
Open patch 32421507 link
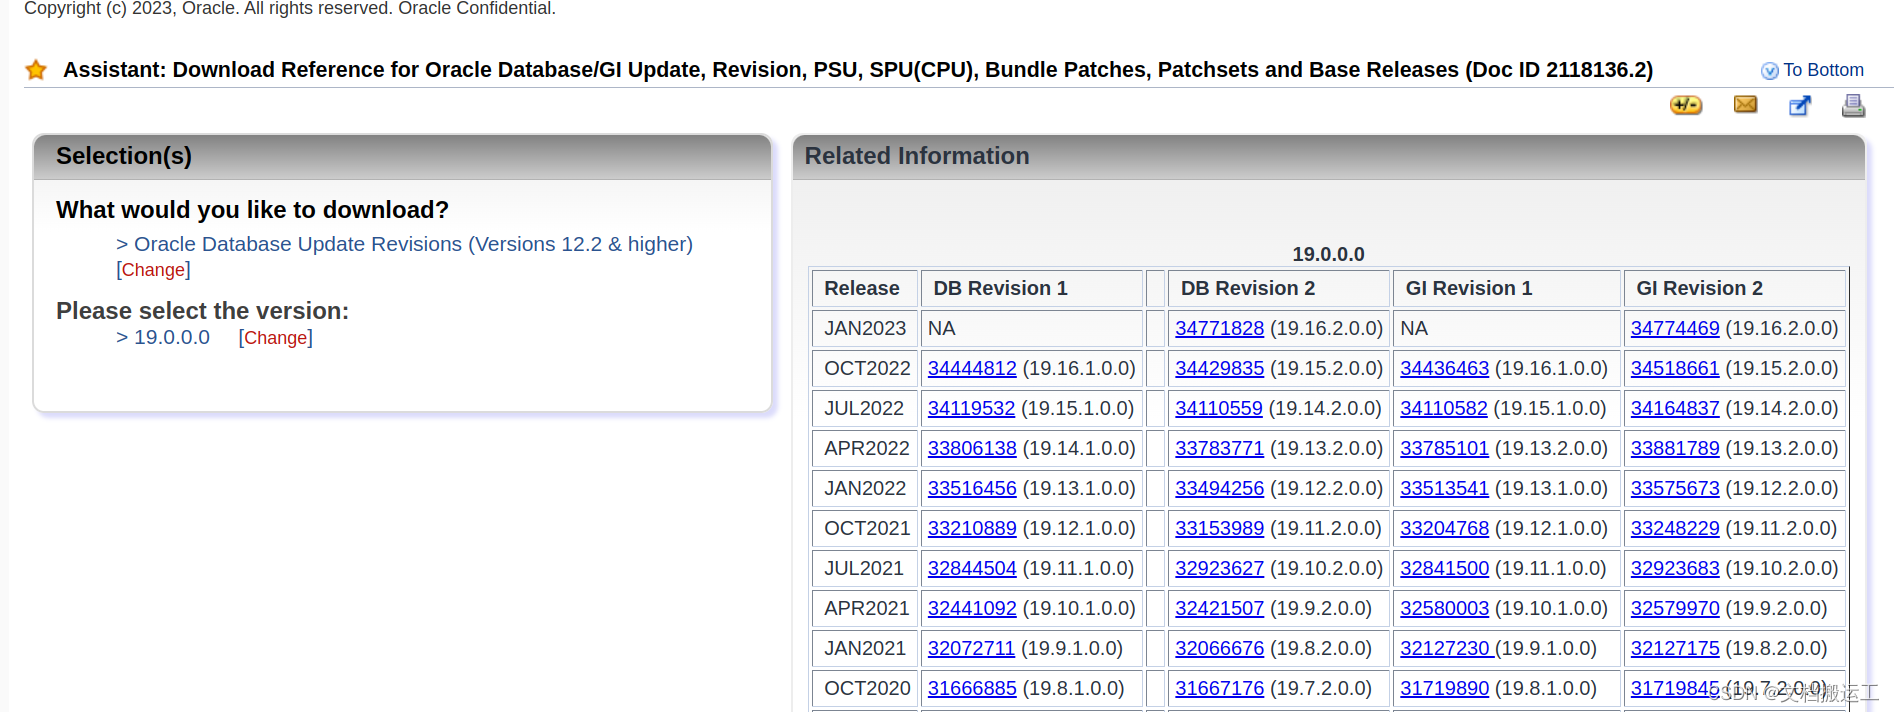click(1219, 608)
